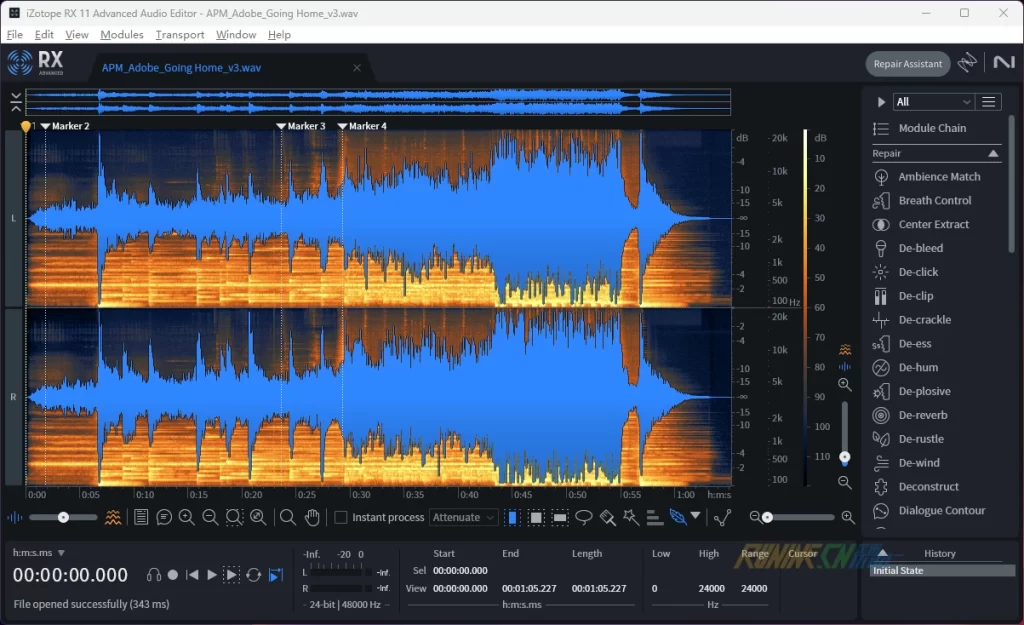Collapse the Repair category section

click(993, 154)
